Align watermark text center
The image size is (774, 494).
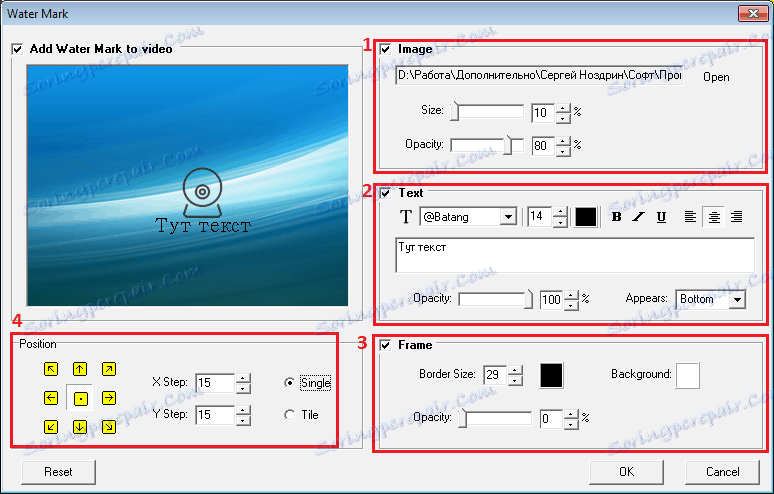[714, 217]
